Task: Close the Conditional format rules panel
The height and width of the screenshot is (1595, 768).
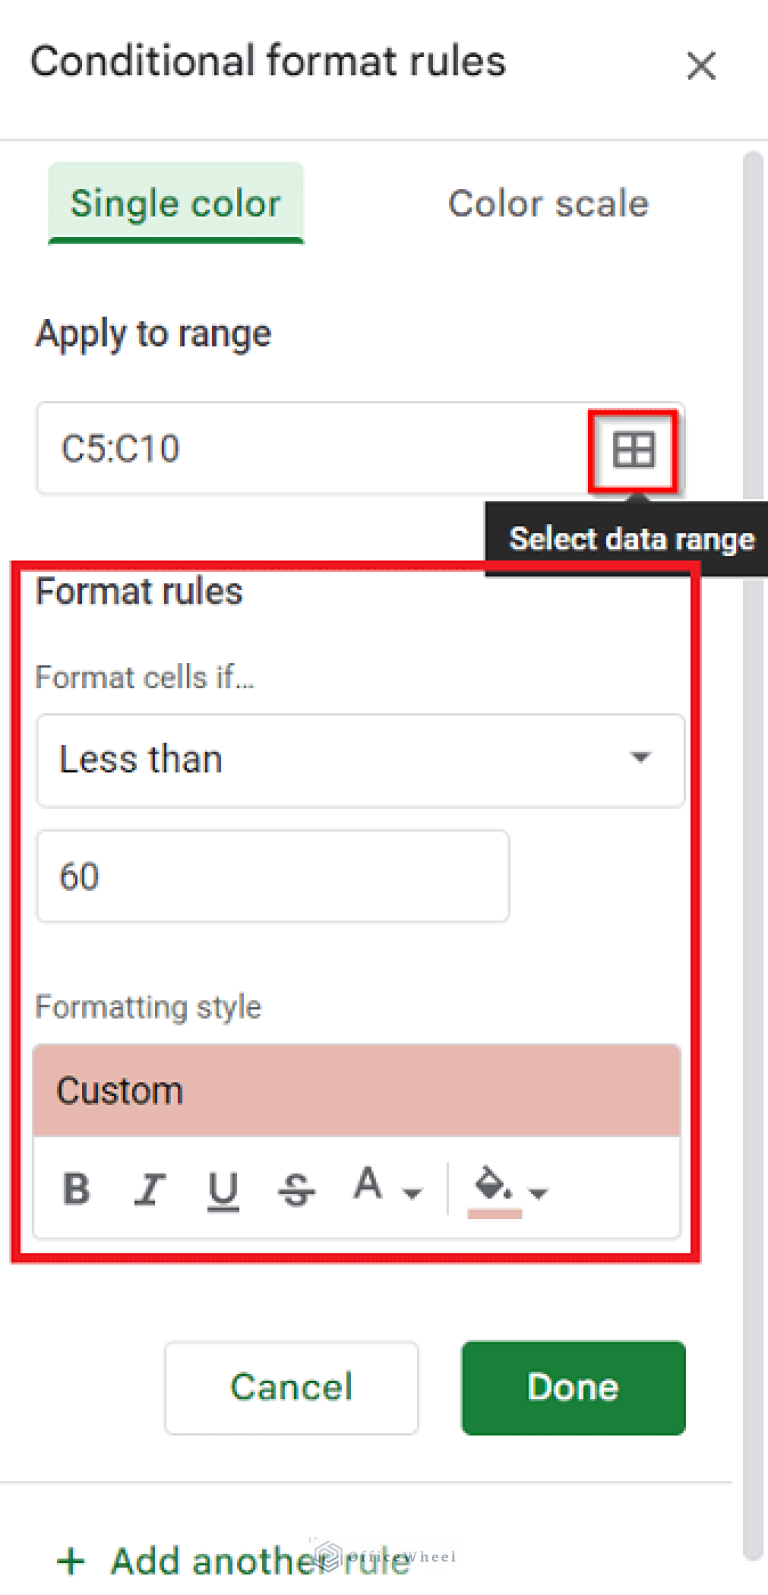Action: click(x=701, y=66)
